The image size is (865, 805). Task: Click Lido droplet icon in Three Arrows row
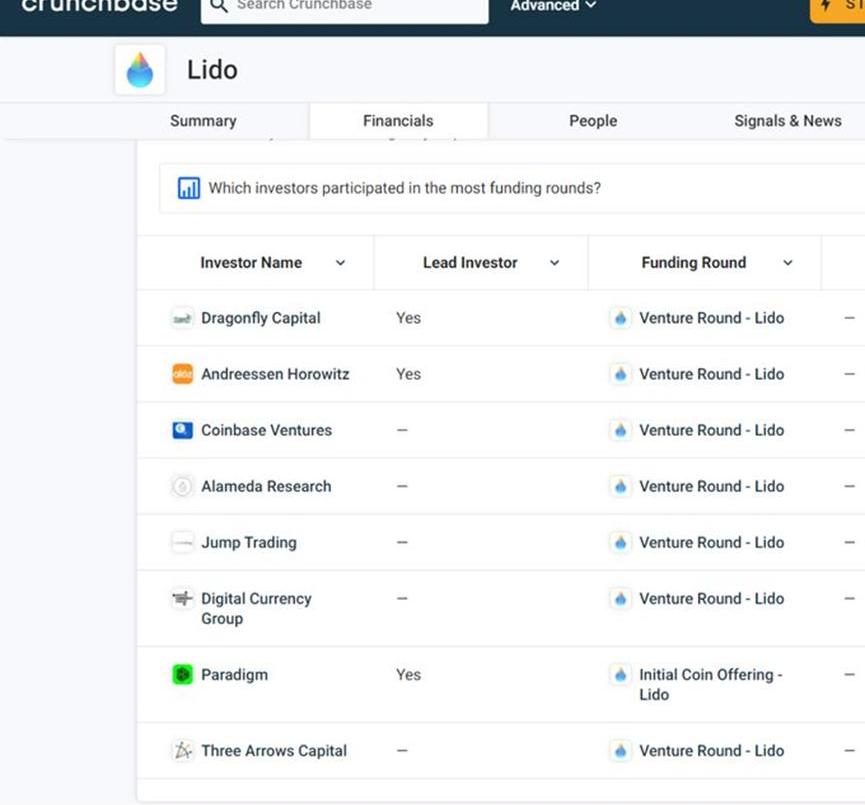[621, 751]
